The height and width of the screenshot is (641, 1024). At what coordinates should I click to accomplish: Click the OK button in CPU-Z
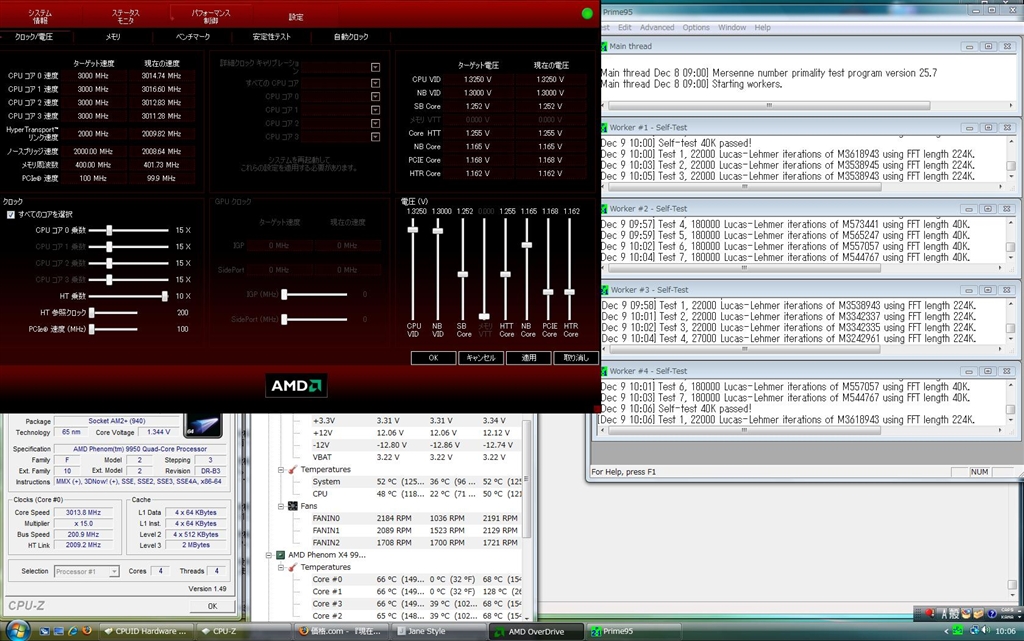pos(212,606)
